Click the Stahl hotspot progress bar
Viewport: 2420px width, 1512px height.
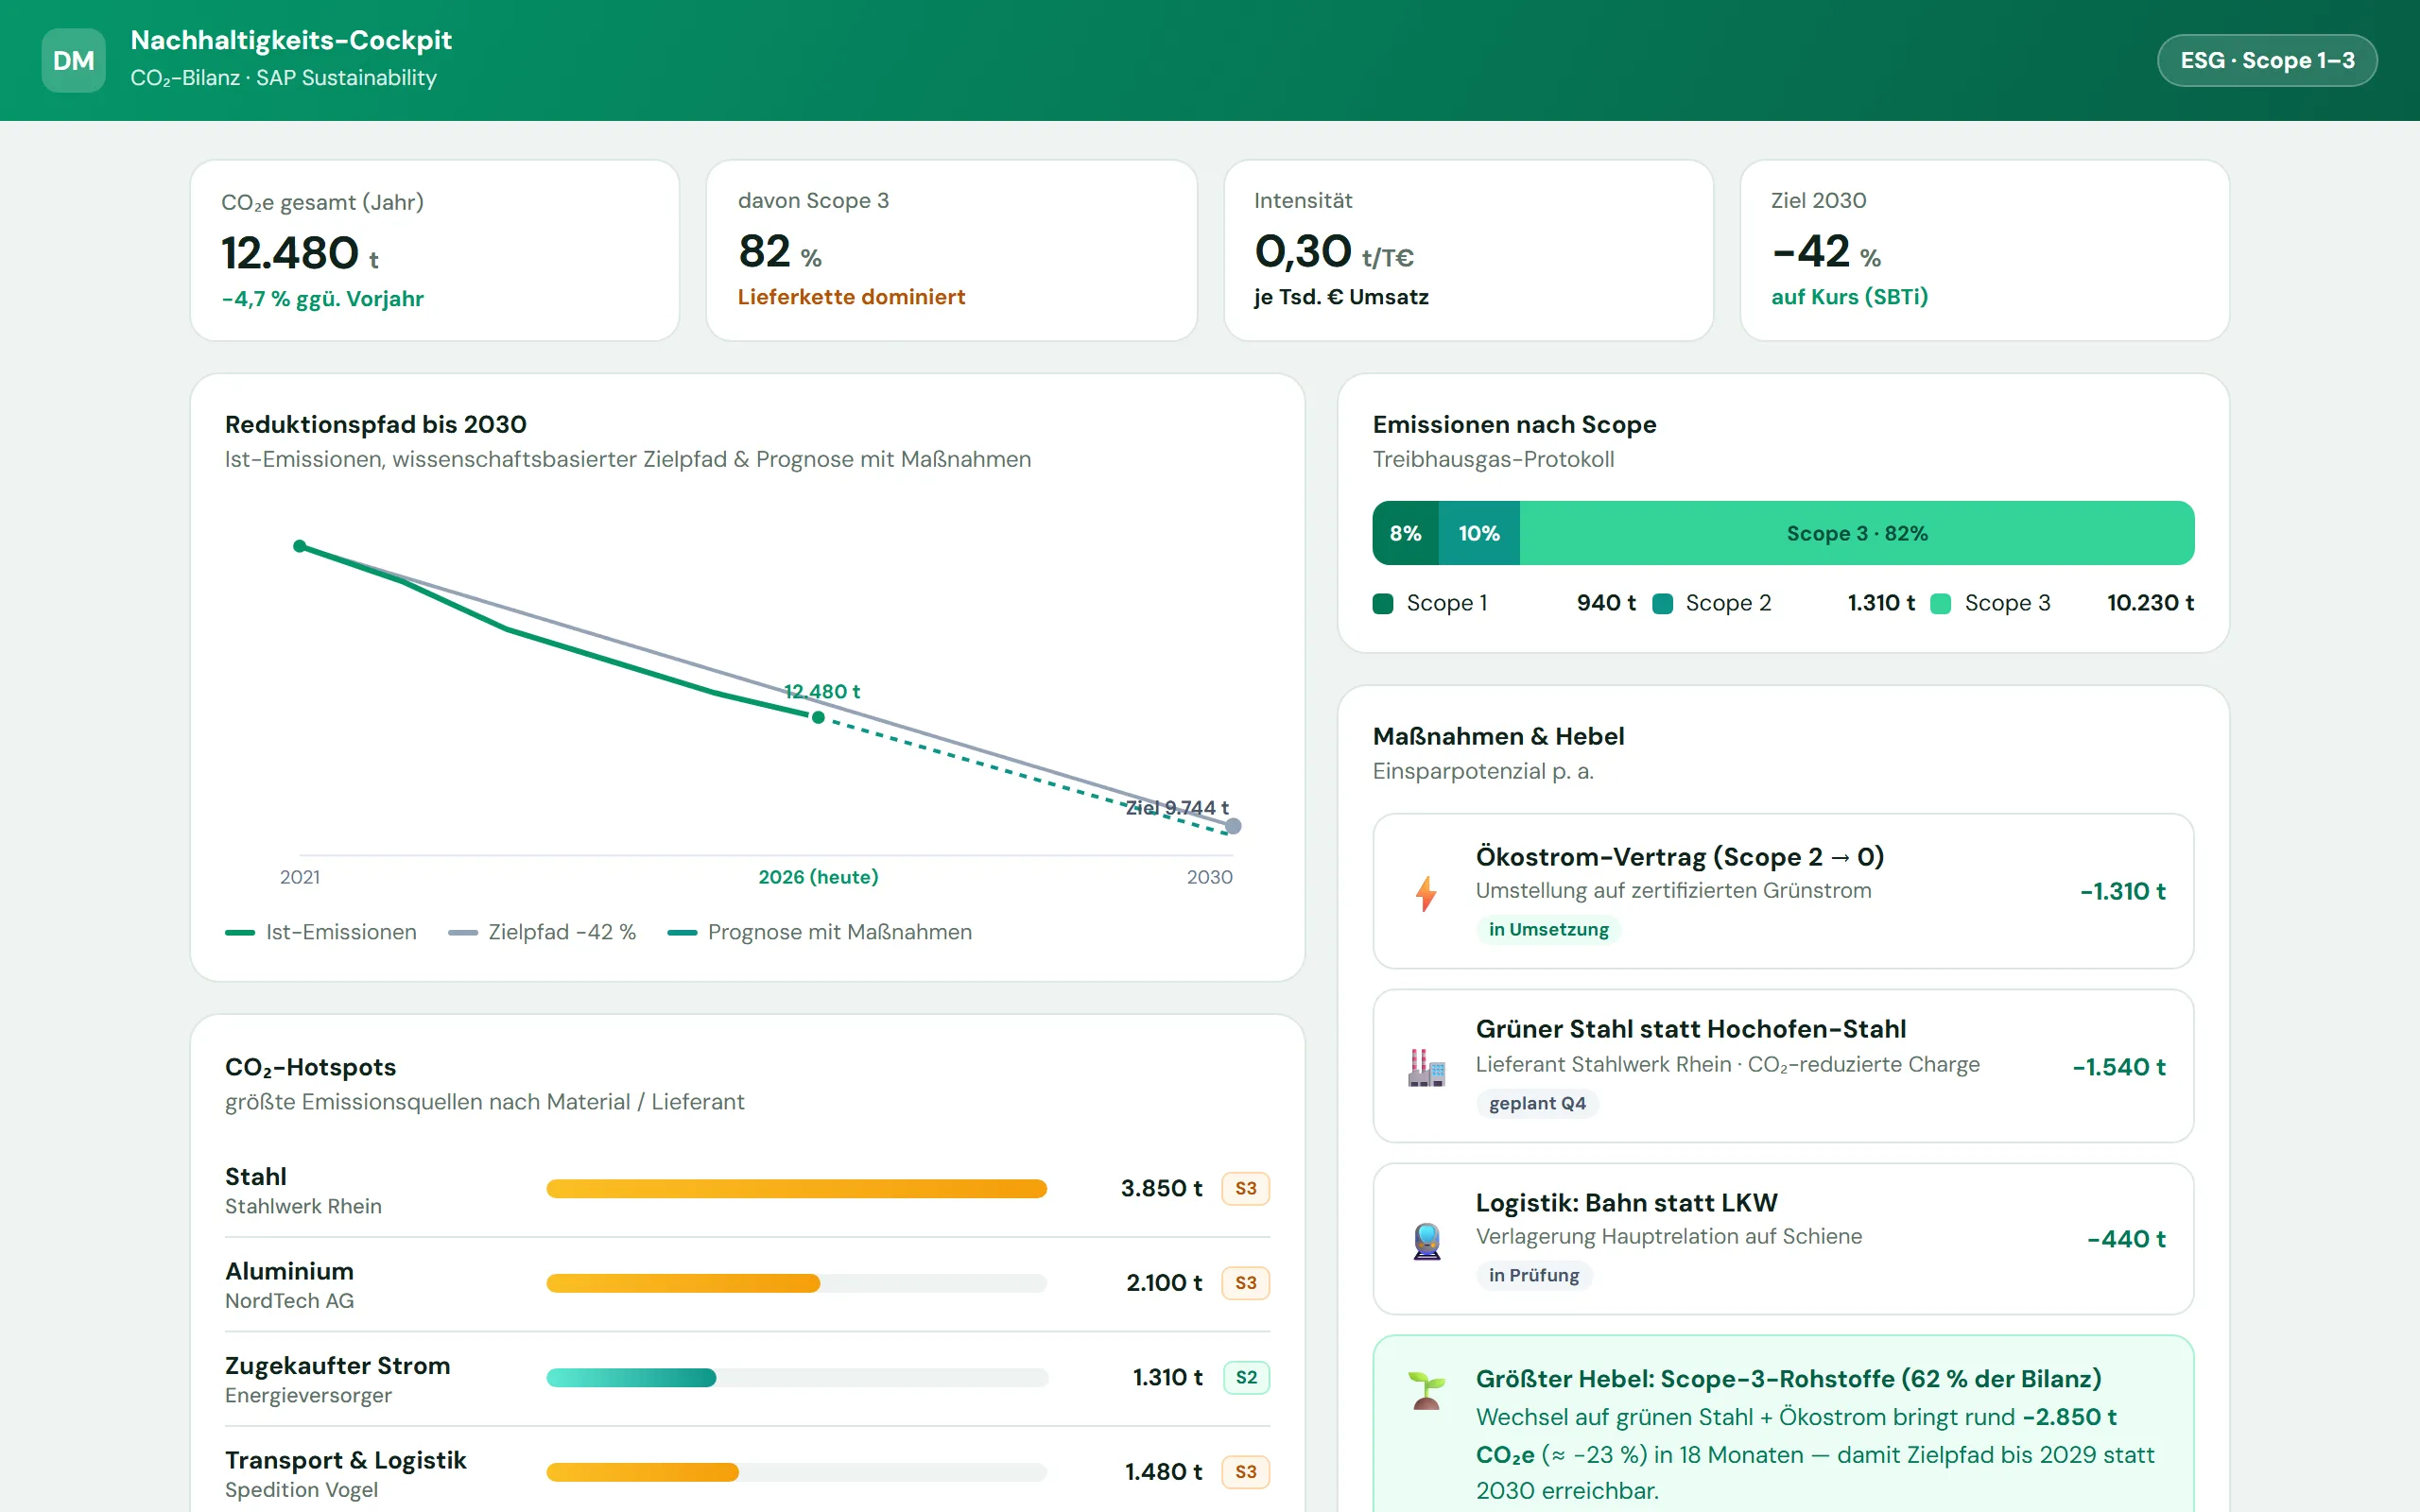tap(796, 1189)
